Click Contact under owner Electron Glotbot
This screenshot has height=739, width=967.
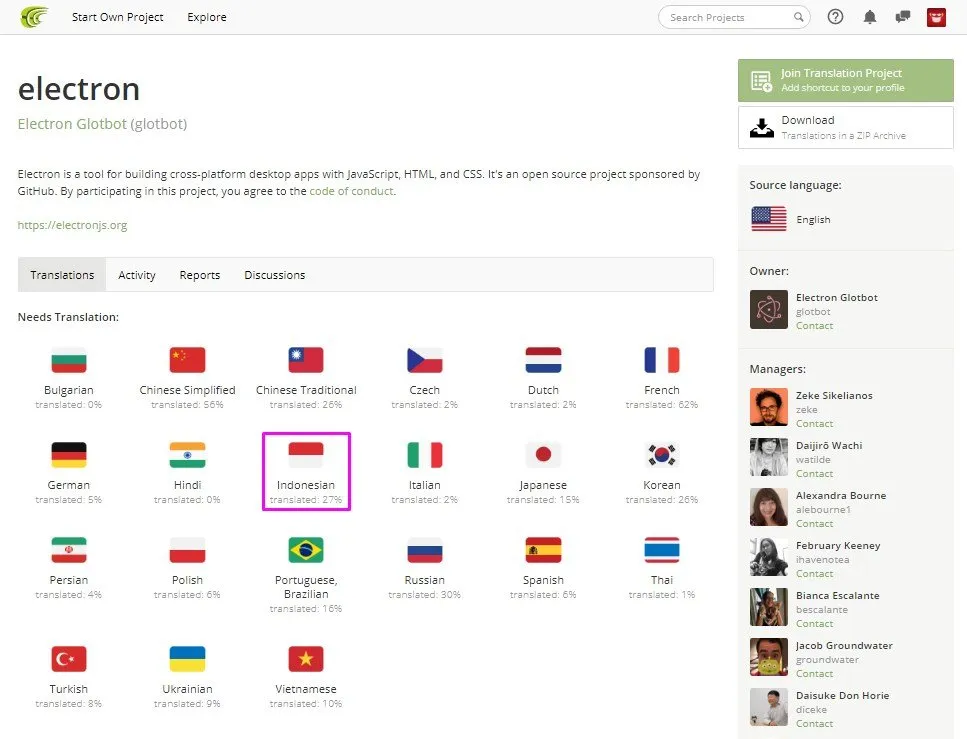coord(814,326)
